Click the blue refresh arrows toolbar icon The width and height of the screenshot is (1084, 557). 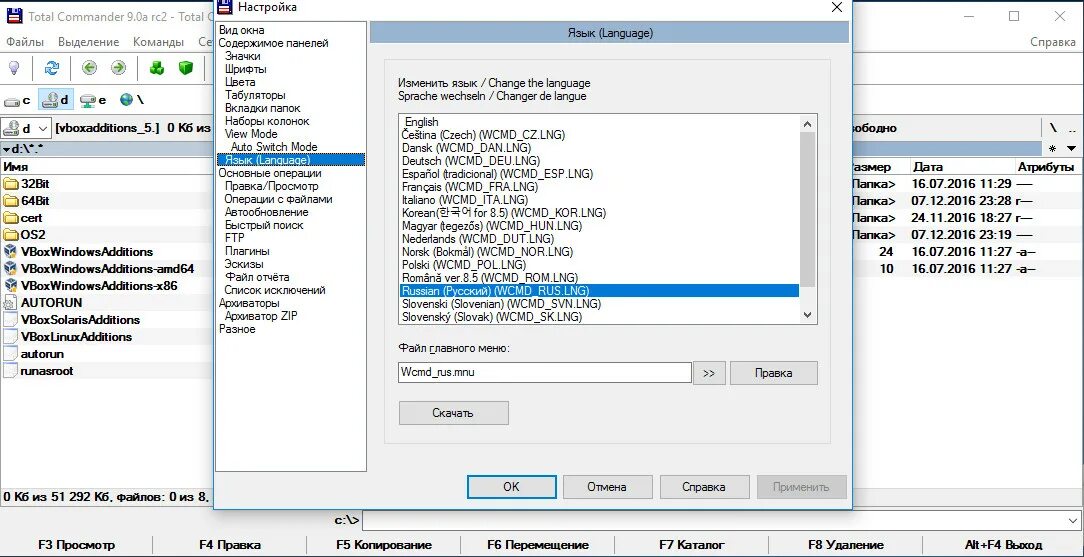pyautogui.click(x=52, y=68)
